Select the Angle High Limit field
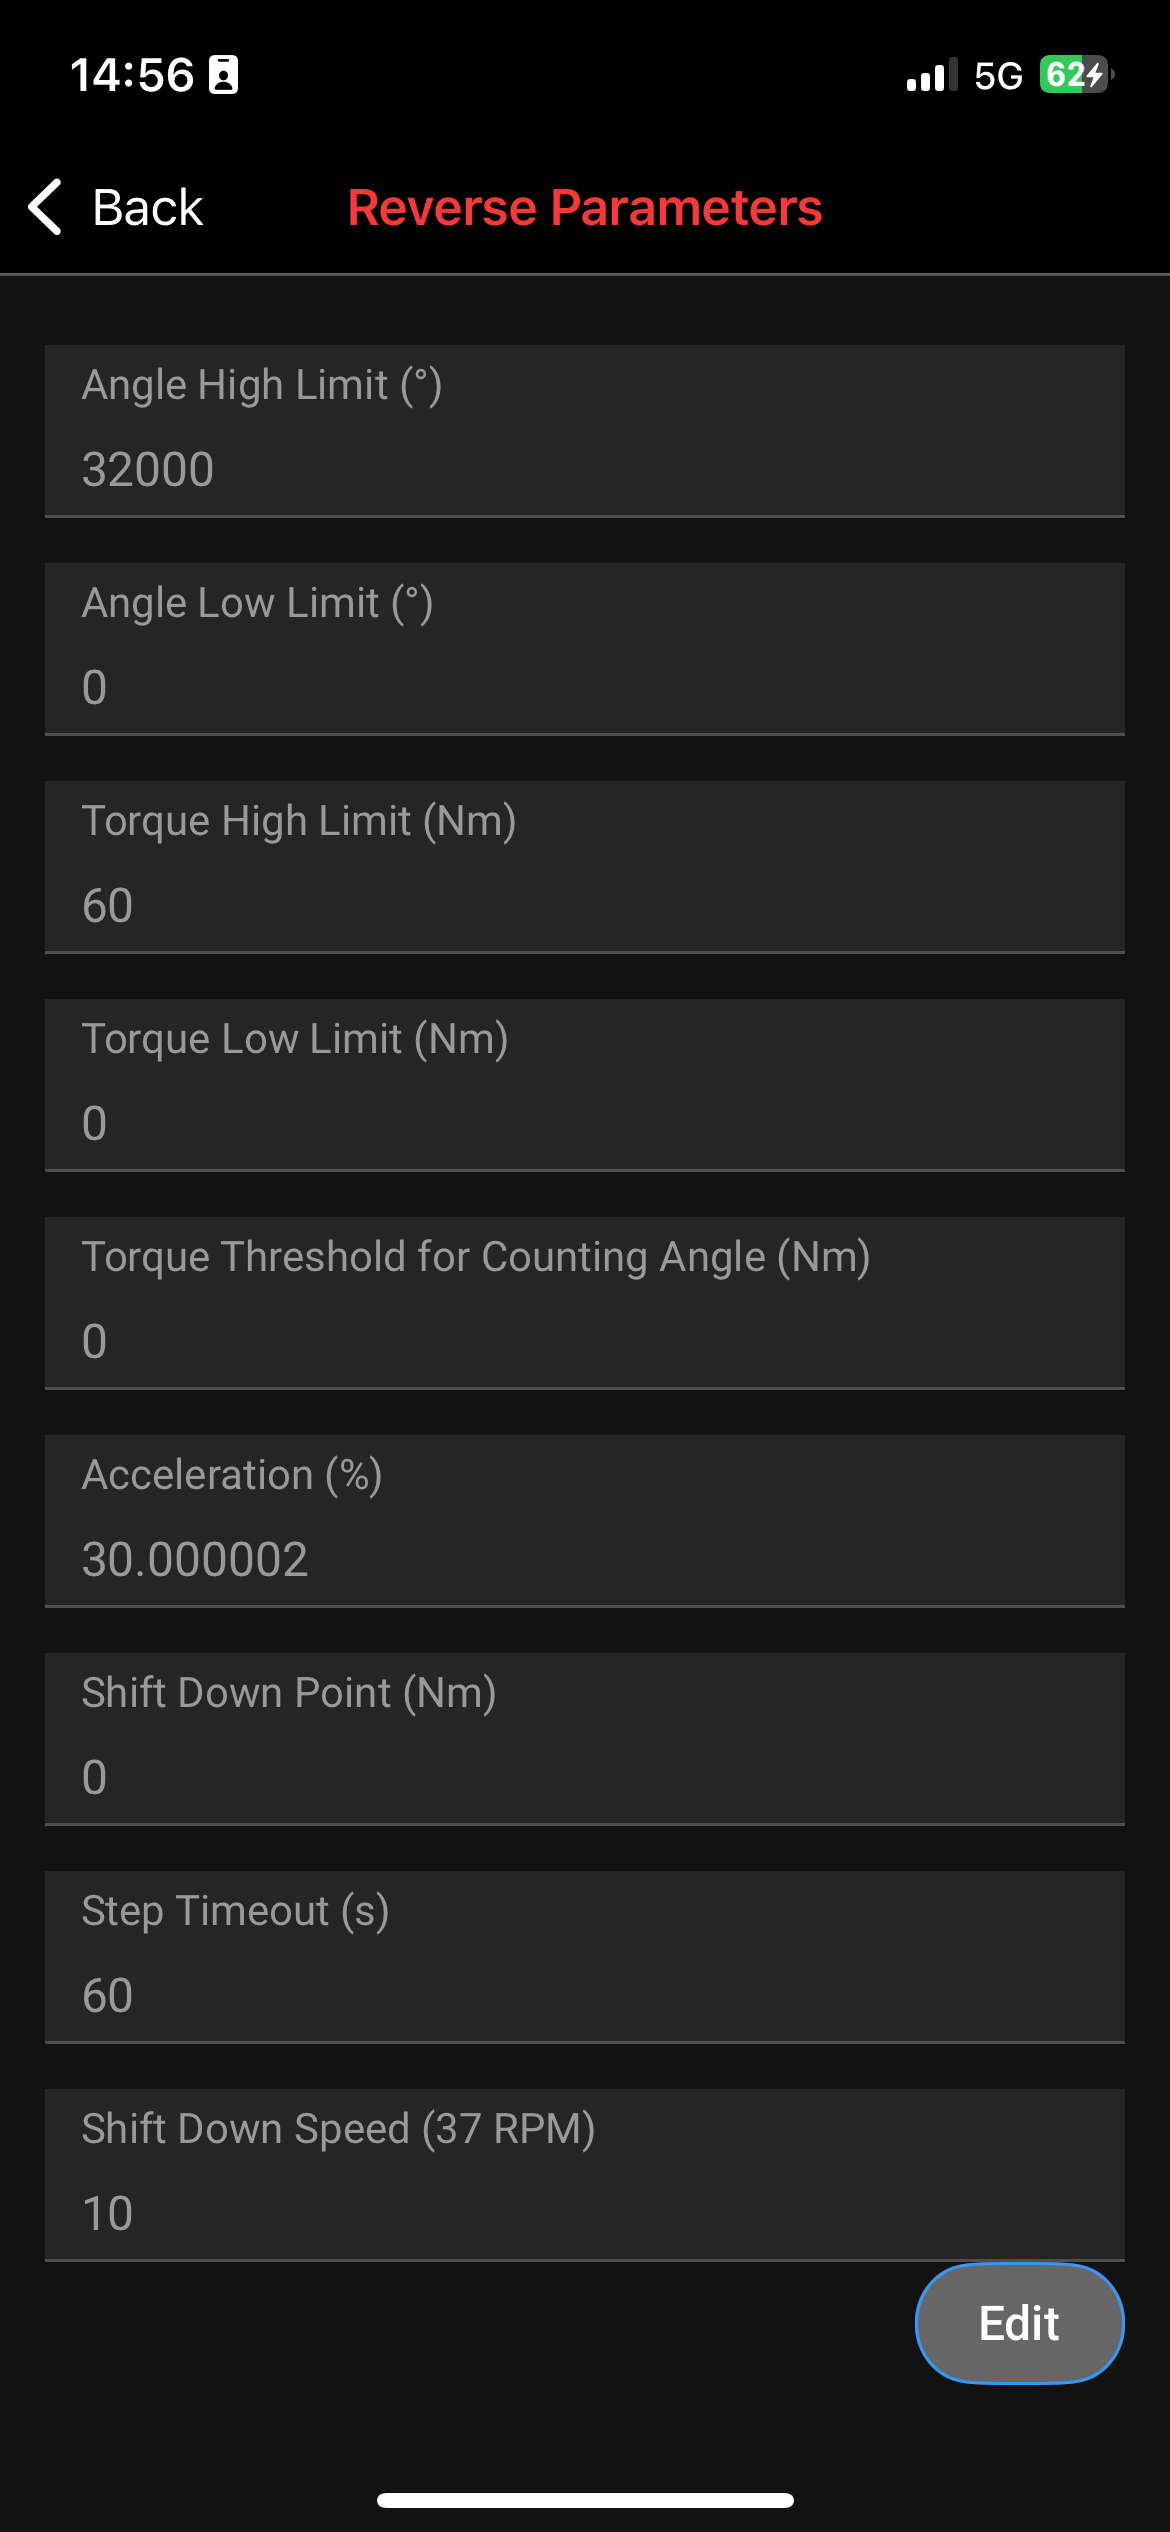 pyautogui.click(x=584, y=431)
